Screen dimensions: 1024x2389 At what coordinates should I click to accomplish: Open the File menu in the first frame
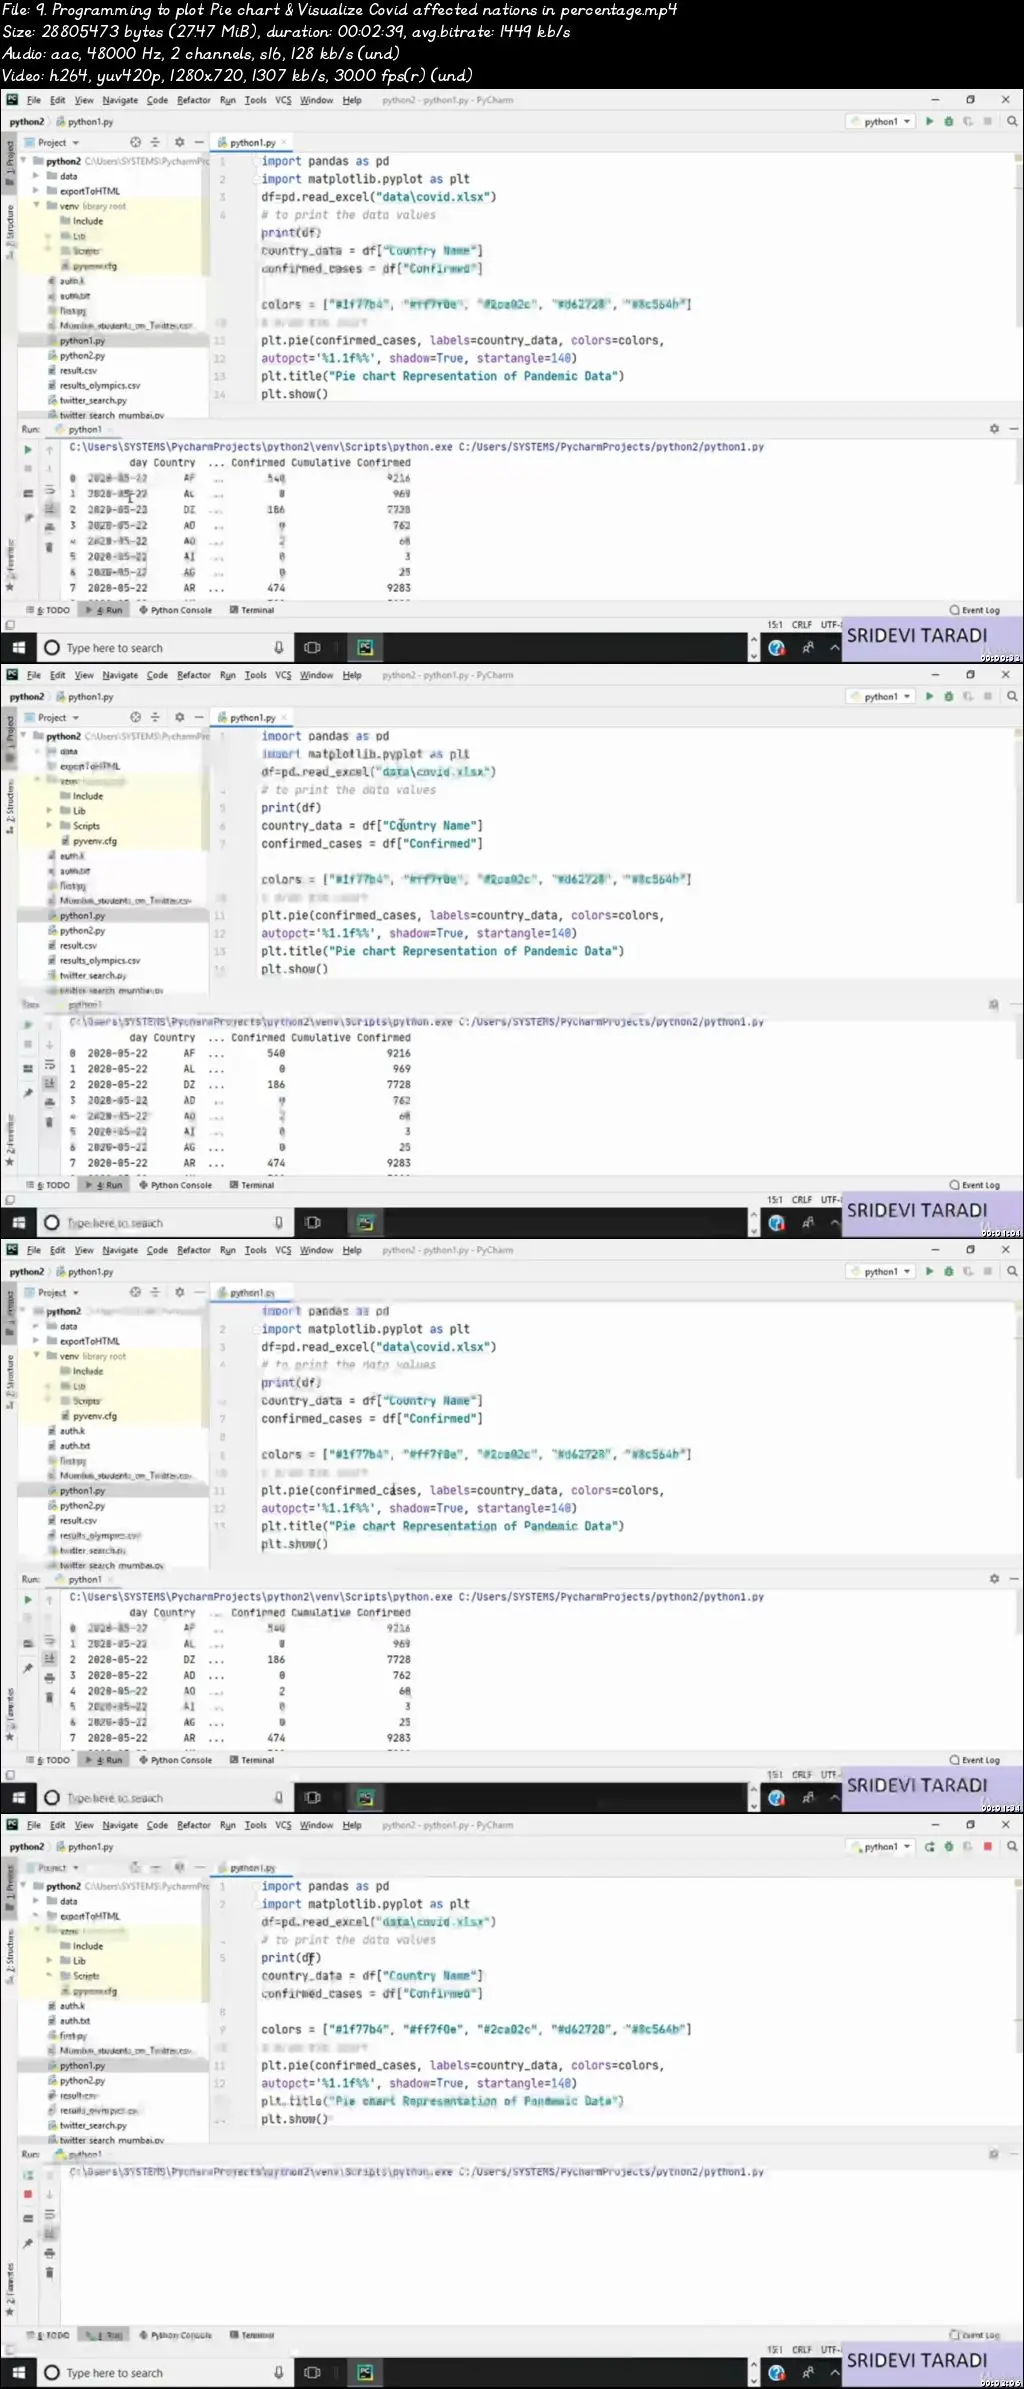point(34,100)
